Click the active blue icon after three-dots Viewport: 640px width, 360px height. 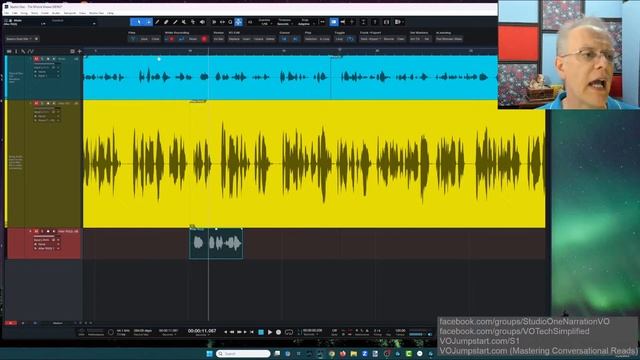(x=333, y=22)
